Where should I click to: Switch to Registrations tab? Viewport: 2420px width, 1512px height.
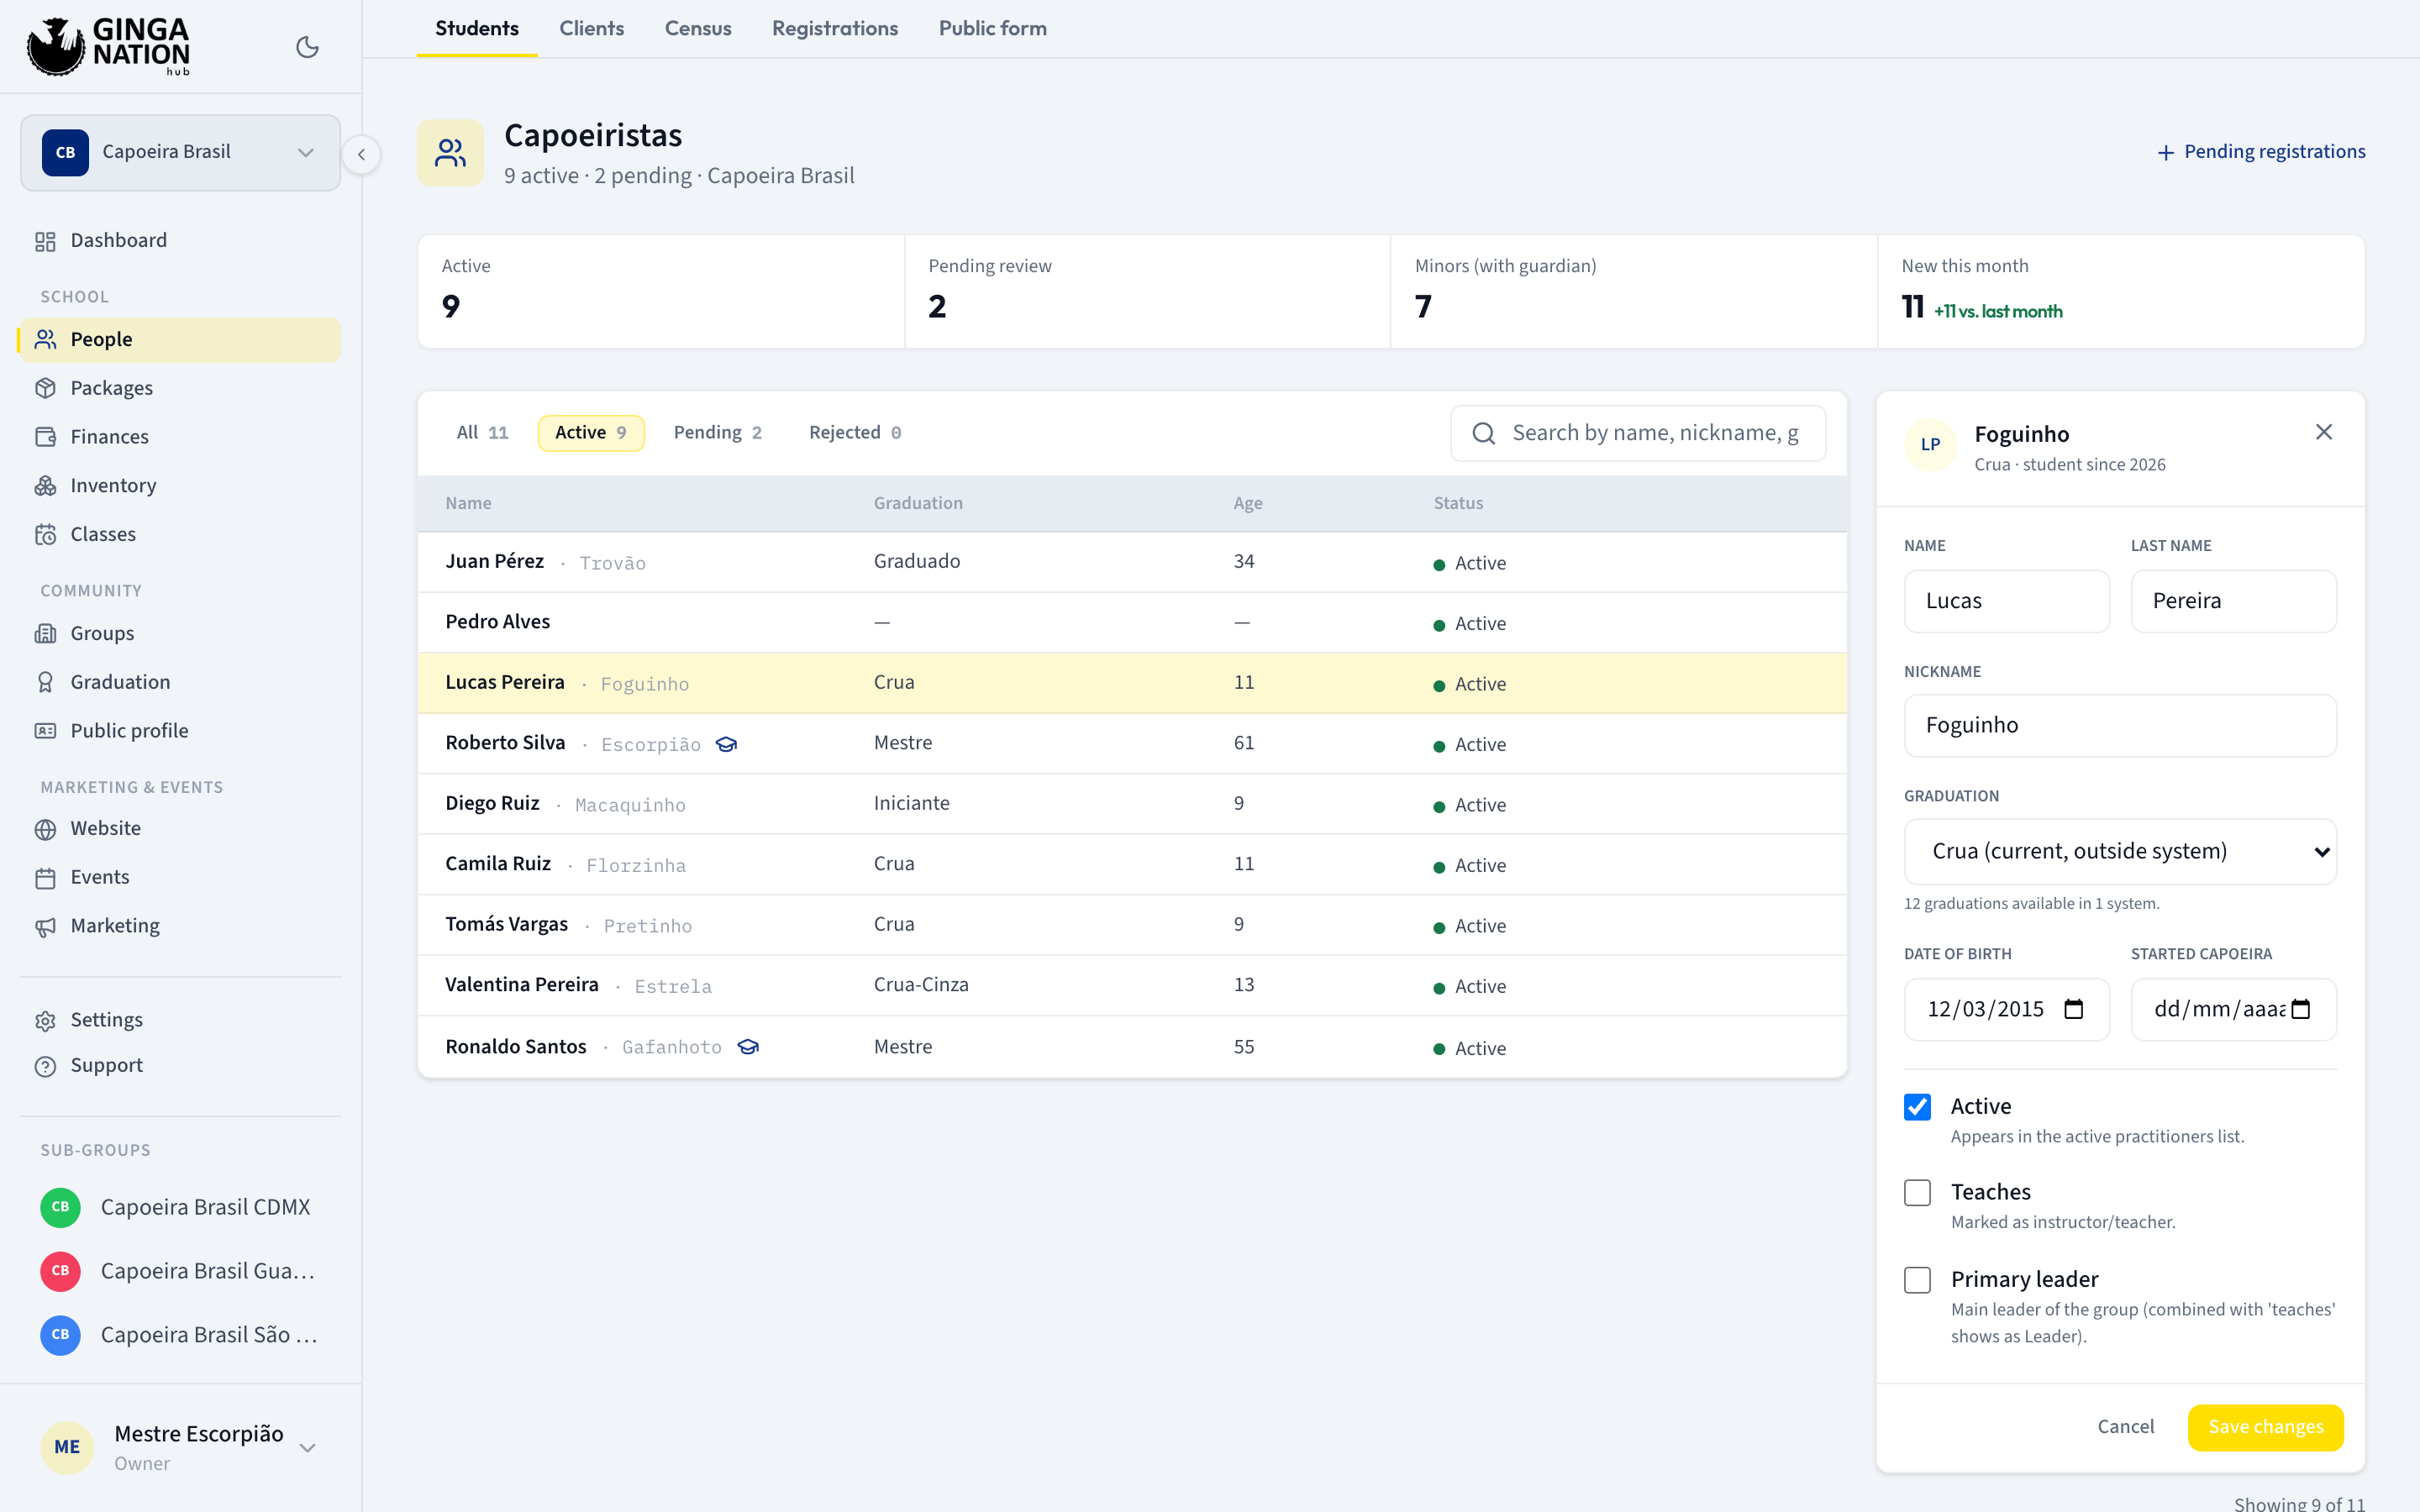tap(835, 28)
